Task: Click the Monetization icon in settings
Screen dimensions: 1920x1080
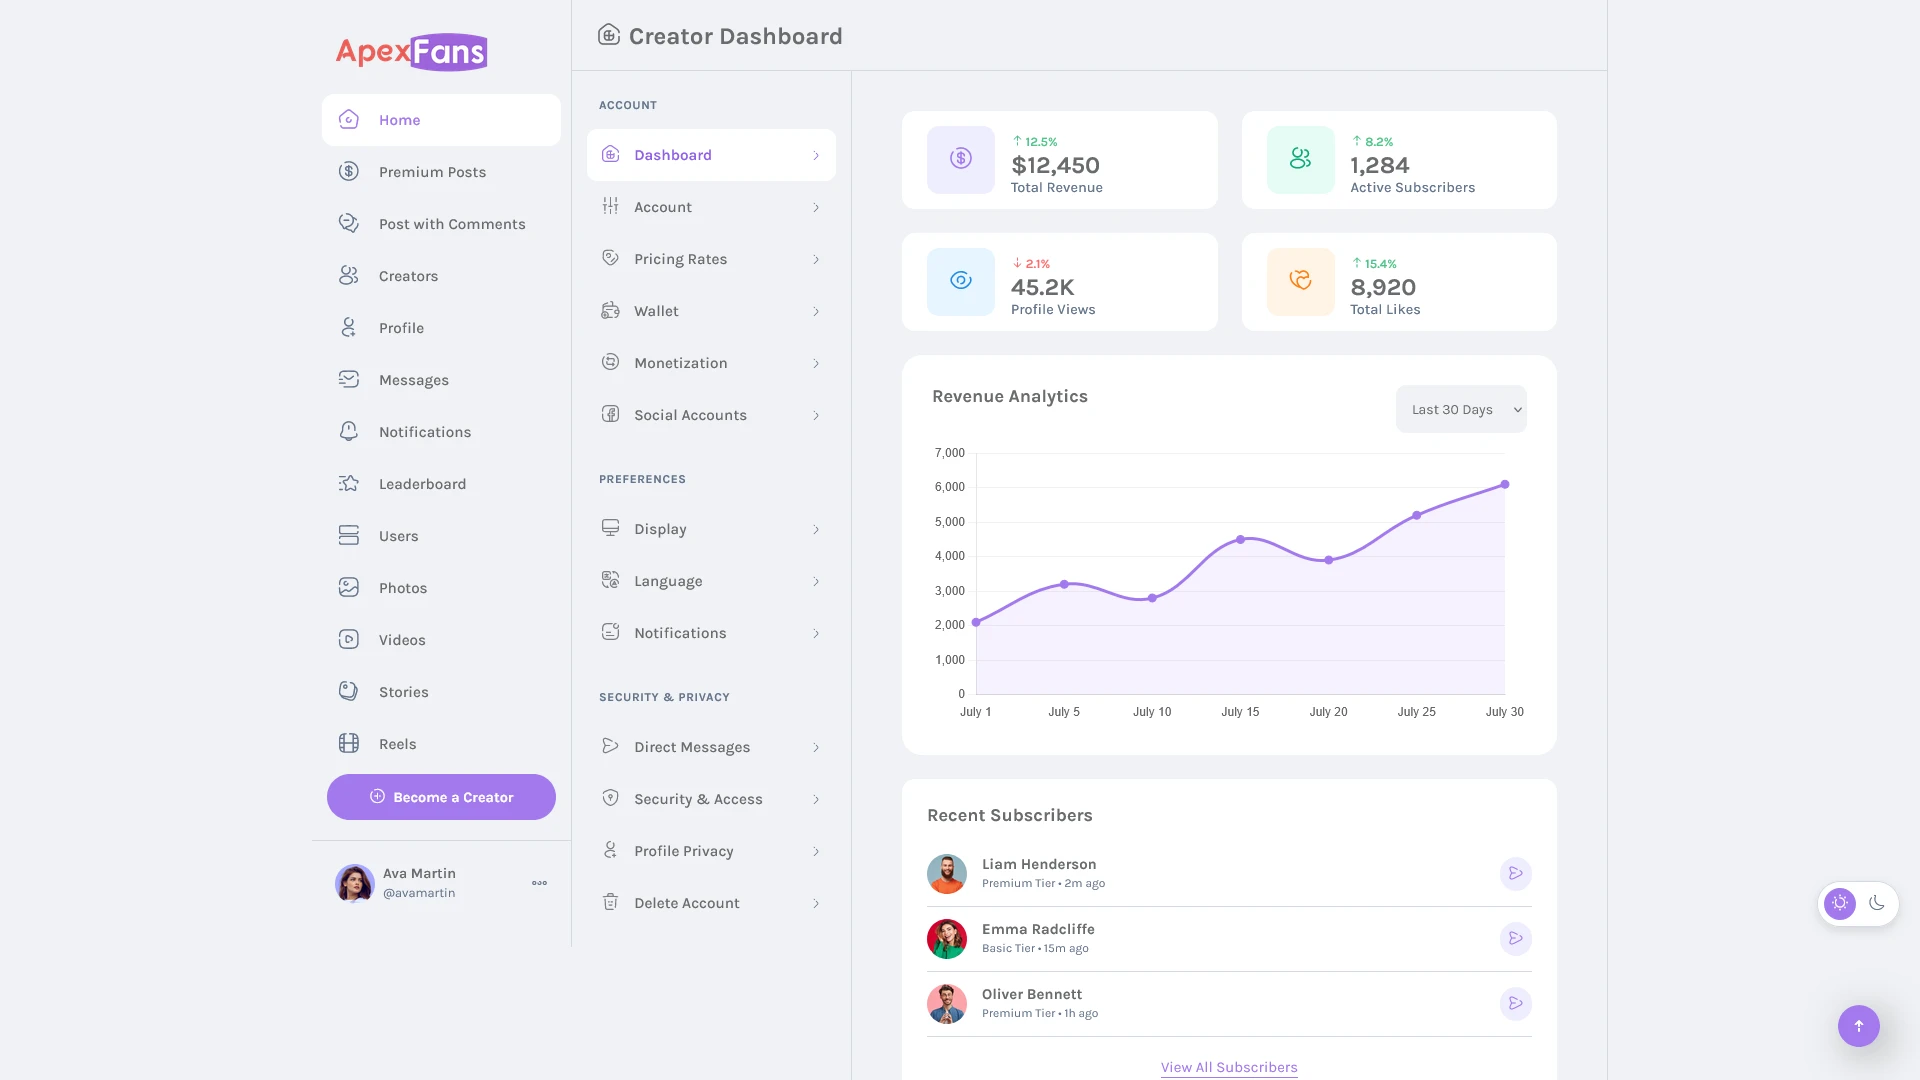Action: pos(610,362)
